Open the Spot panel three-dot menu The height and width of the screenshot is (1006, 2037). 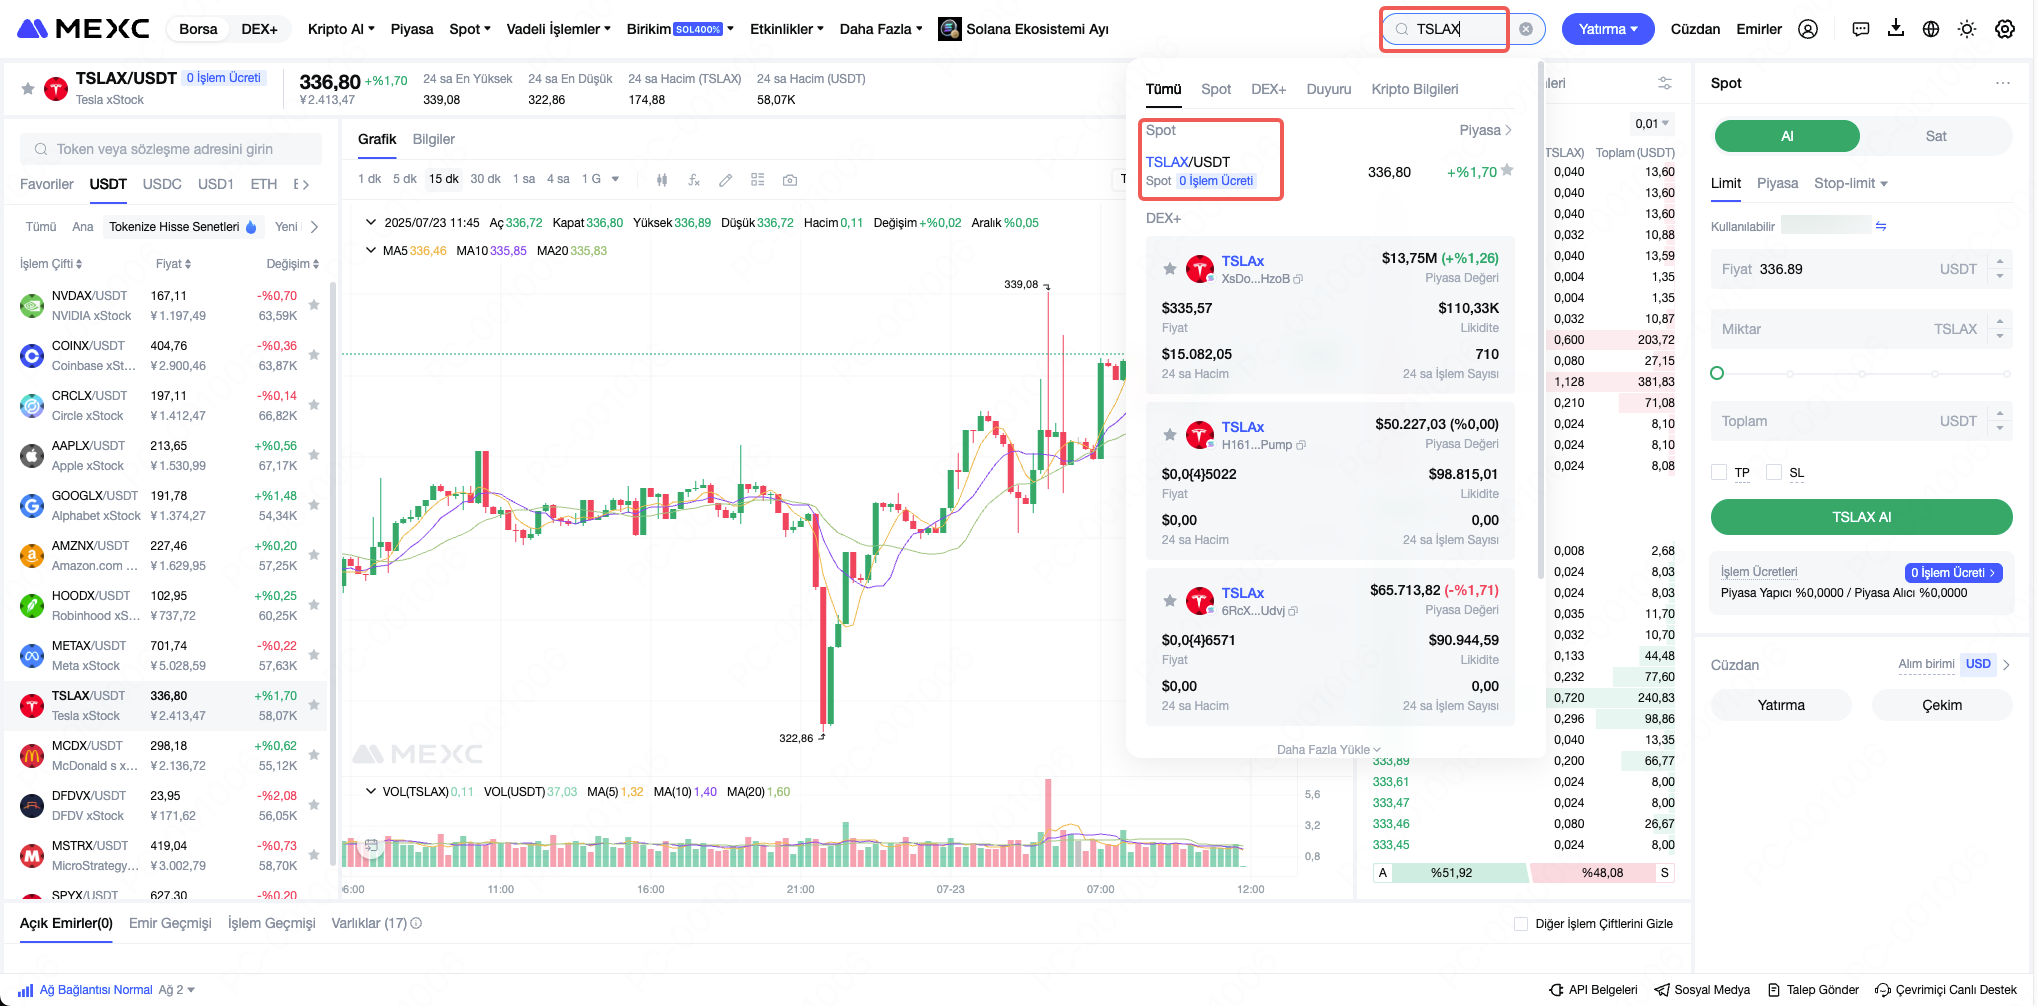point(2003,83)
